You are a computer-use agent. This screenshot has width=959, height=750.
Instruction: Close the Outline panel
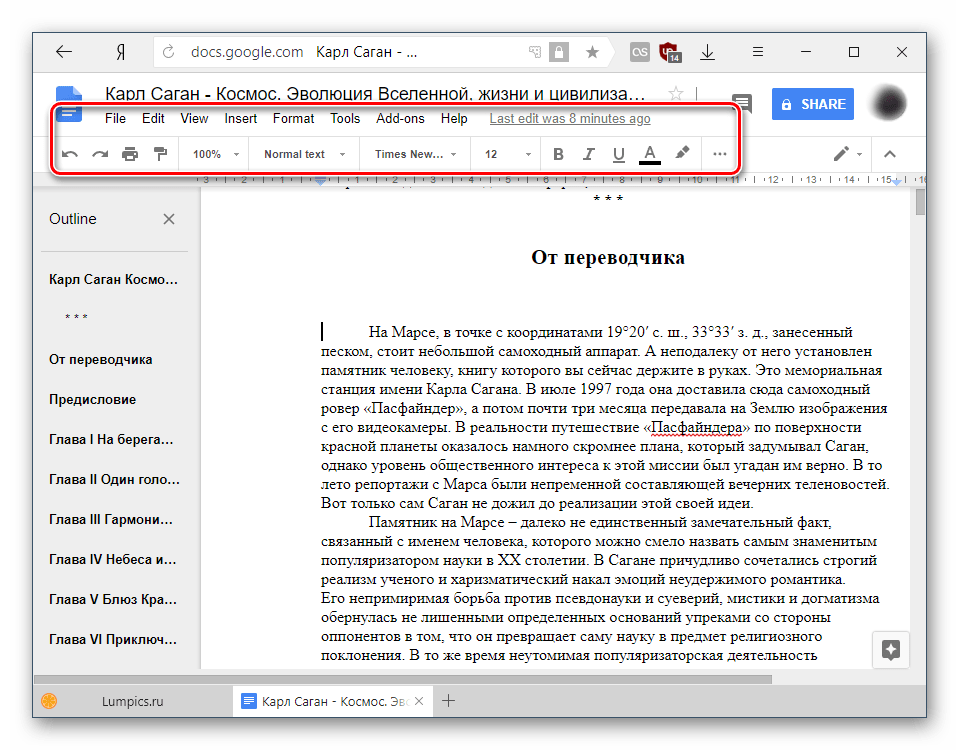169,219
